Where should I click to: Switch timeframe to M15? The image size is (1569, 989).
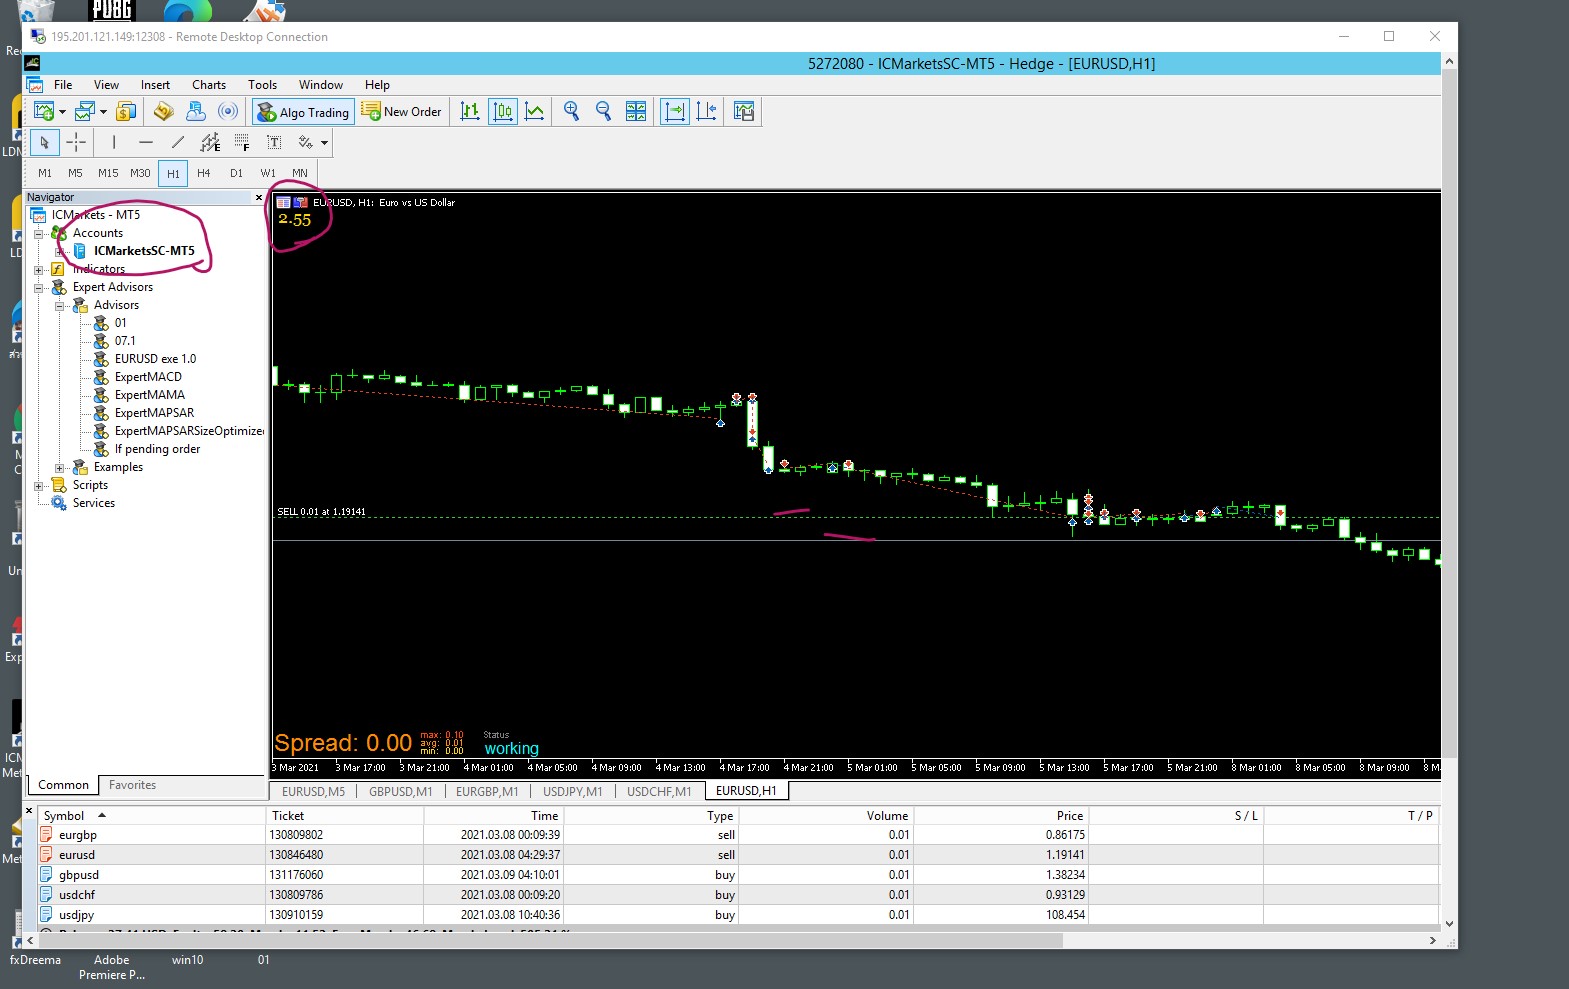click(108, 173)
